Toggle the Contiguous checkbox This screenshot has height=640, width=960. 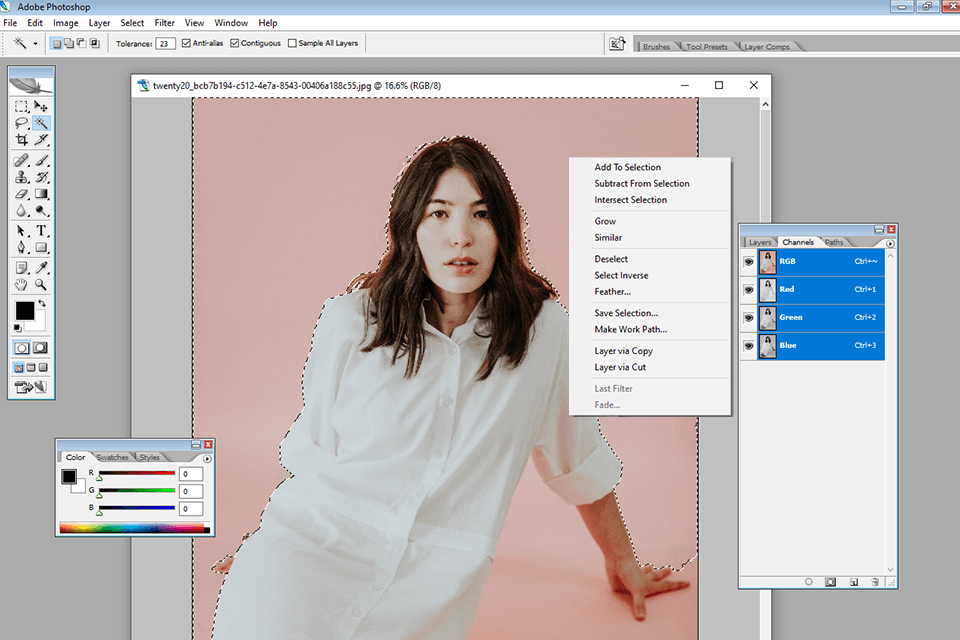click(234, 43)
